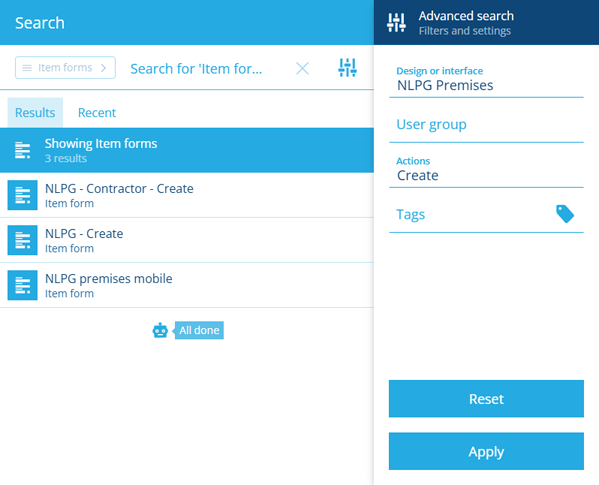Click the Search for 'Item for...' input field

click(x=206, y=69)
